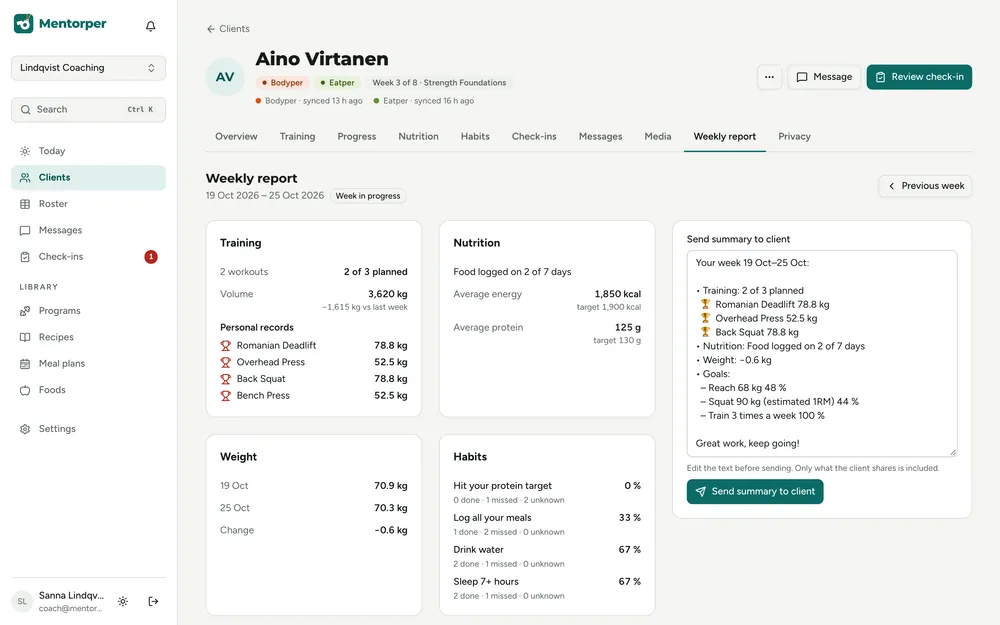Switch to the Messages tab

(x=600, y=136)
